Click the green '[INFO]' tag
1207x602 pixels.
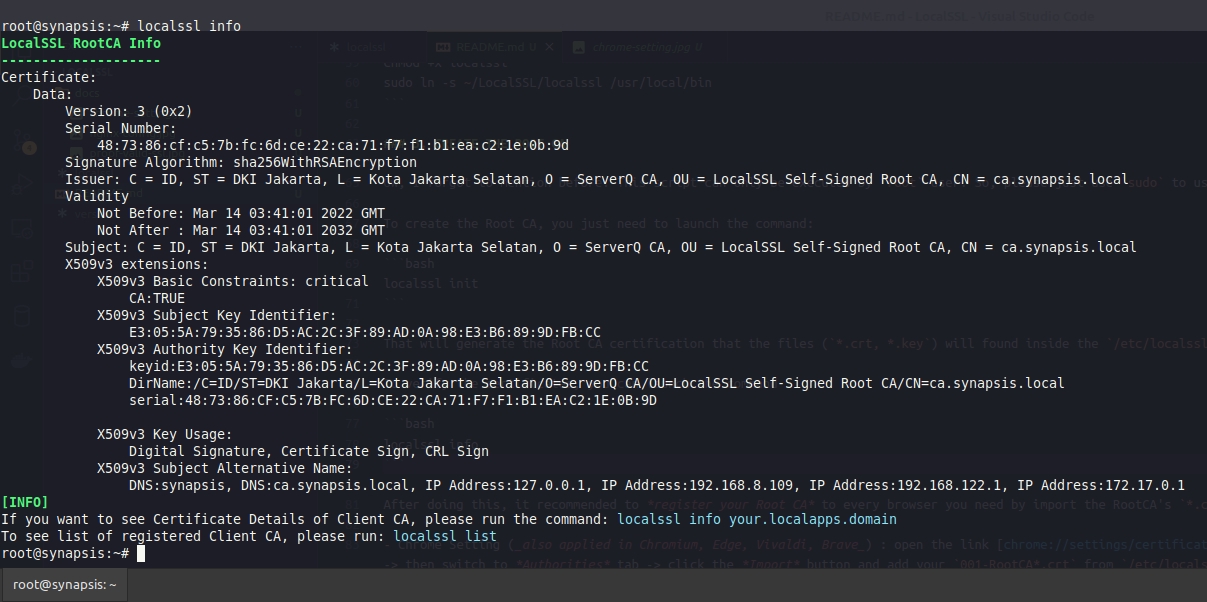point(25,502)
